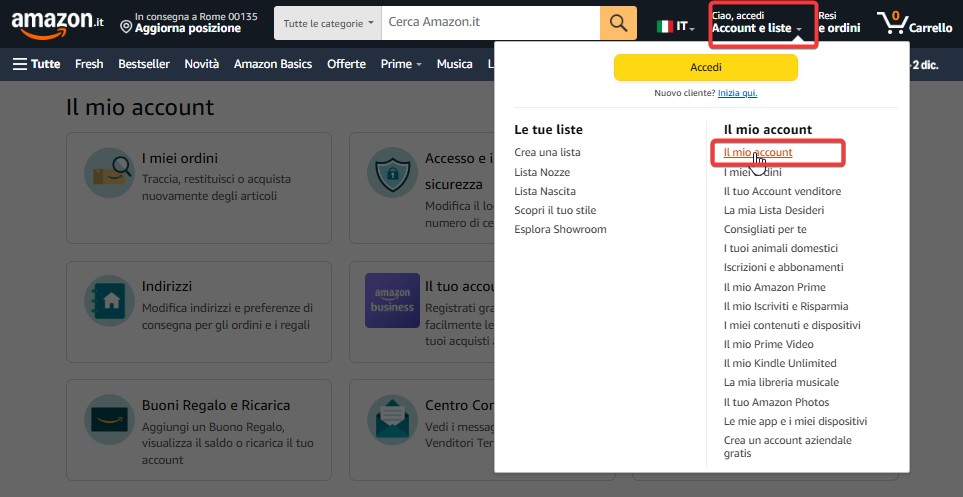The height and width of the screenshot is (497, 963).
Task: Open the Tutte le categorie dropdown
Action: click(x=328, y=23)
